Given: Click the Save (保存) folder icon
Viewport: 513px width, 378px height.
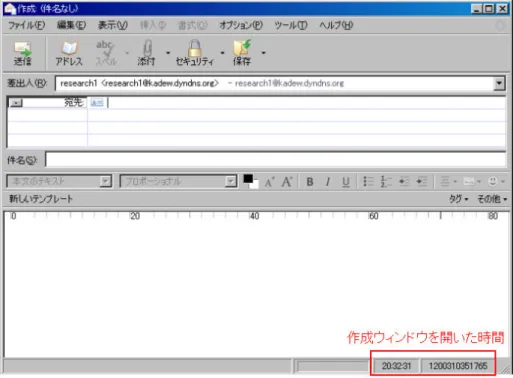Looking at the screenshot, I should coord(242,53).
